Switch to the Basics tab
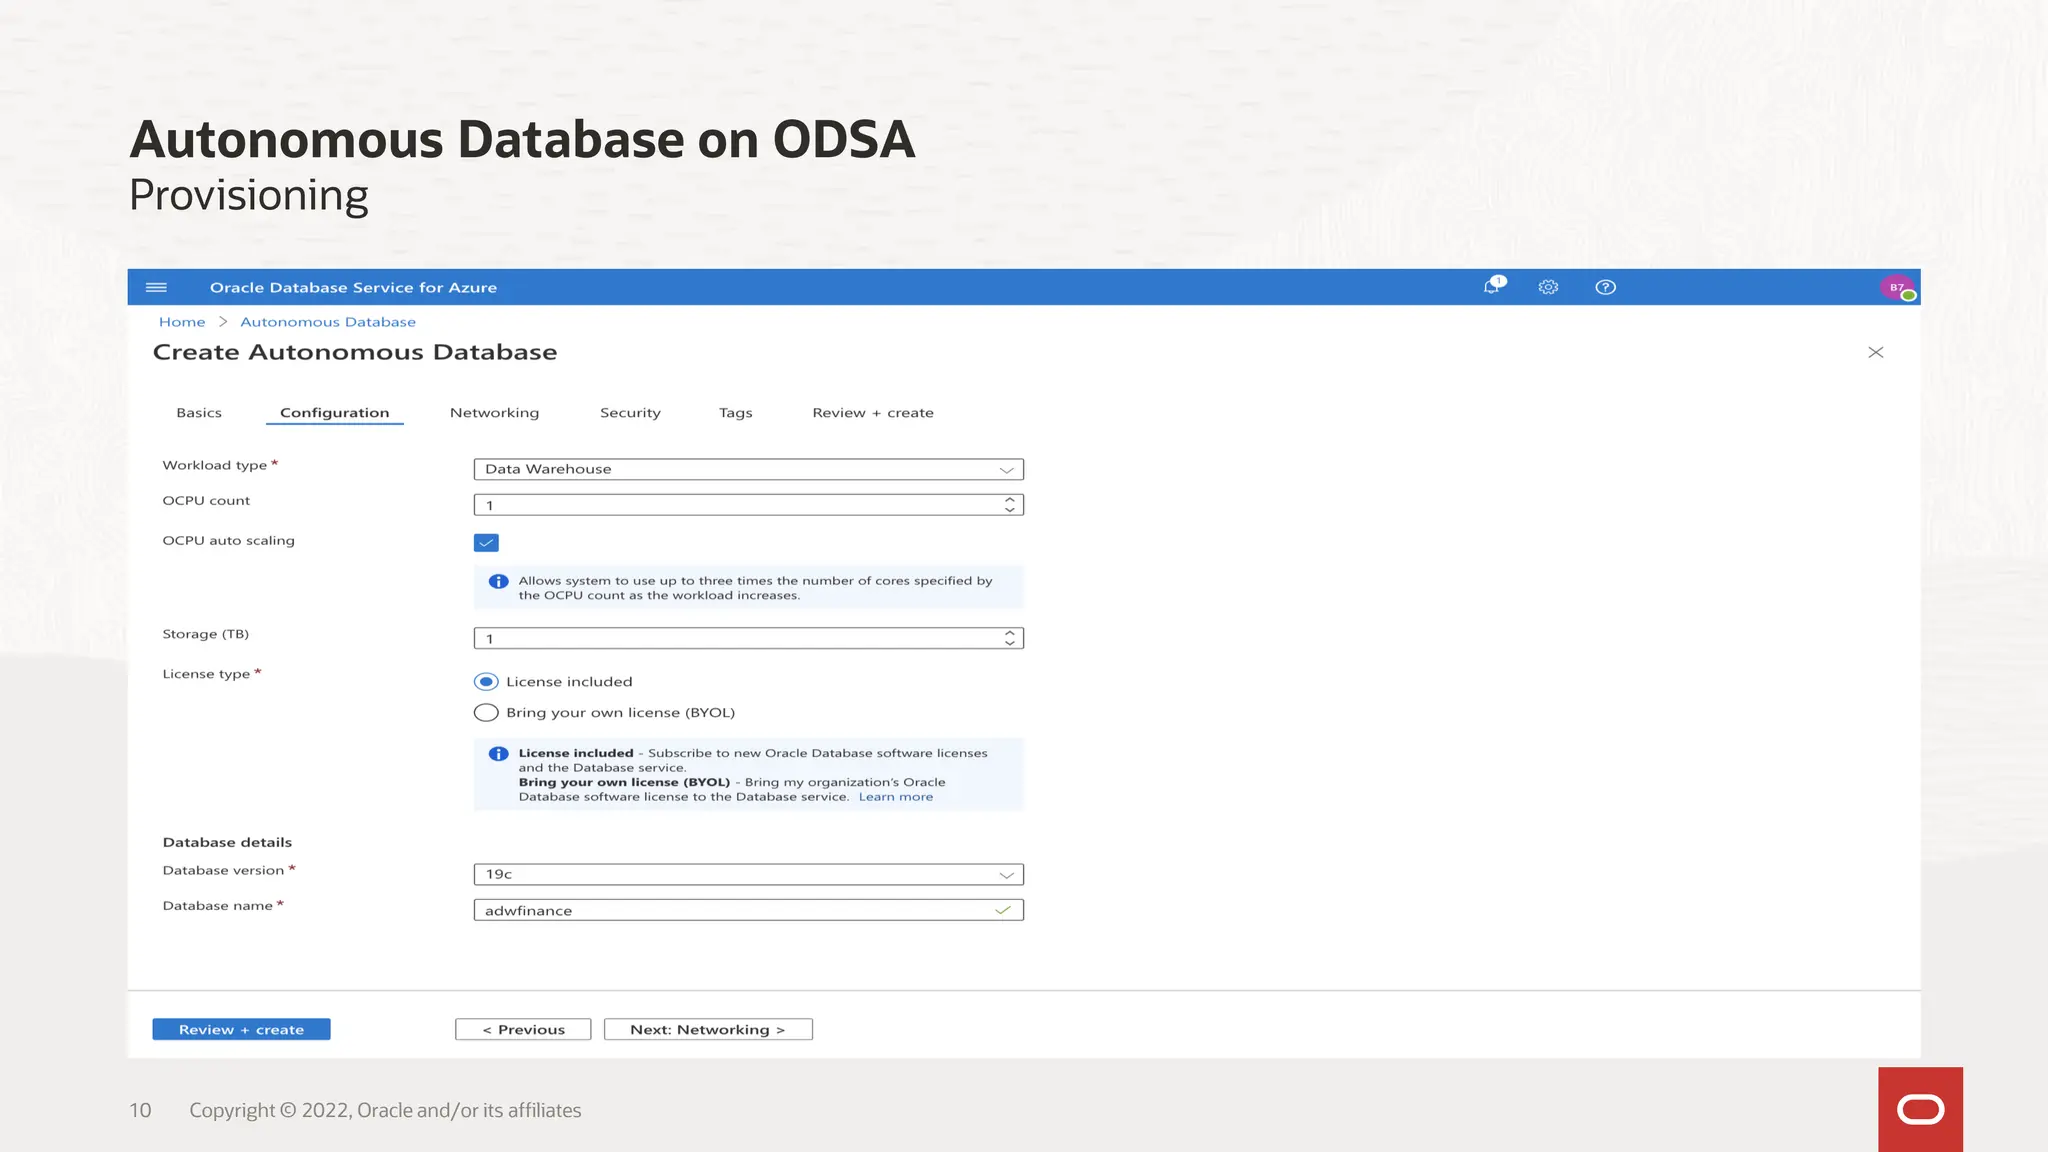This screenshot has width=2048, height=1152. [x=199, y=413]
